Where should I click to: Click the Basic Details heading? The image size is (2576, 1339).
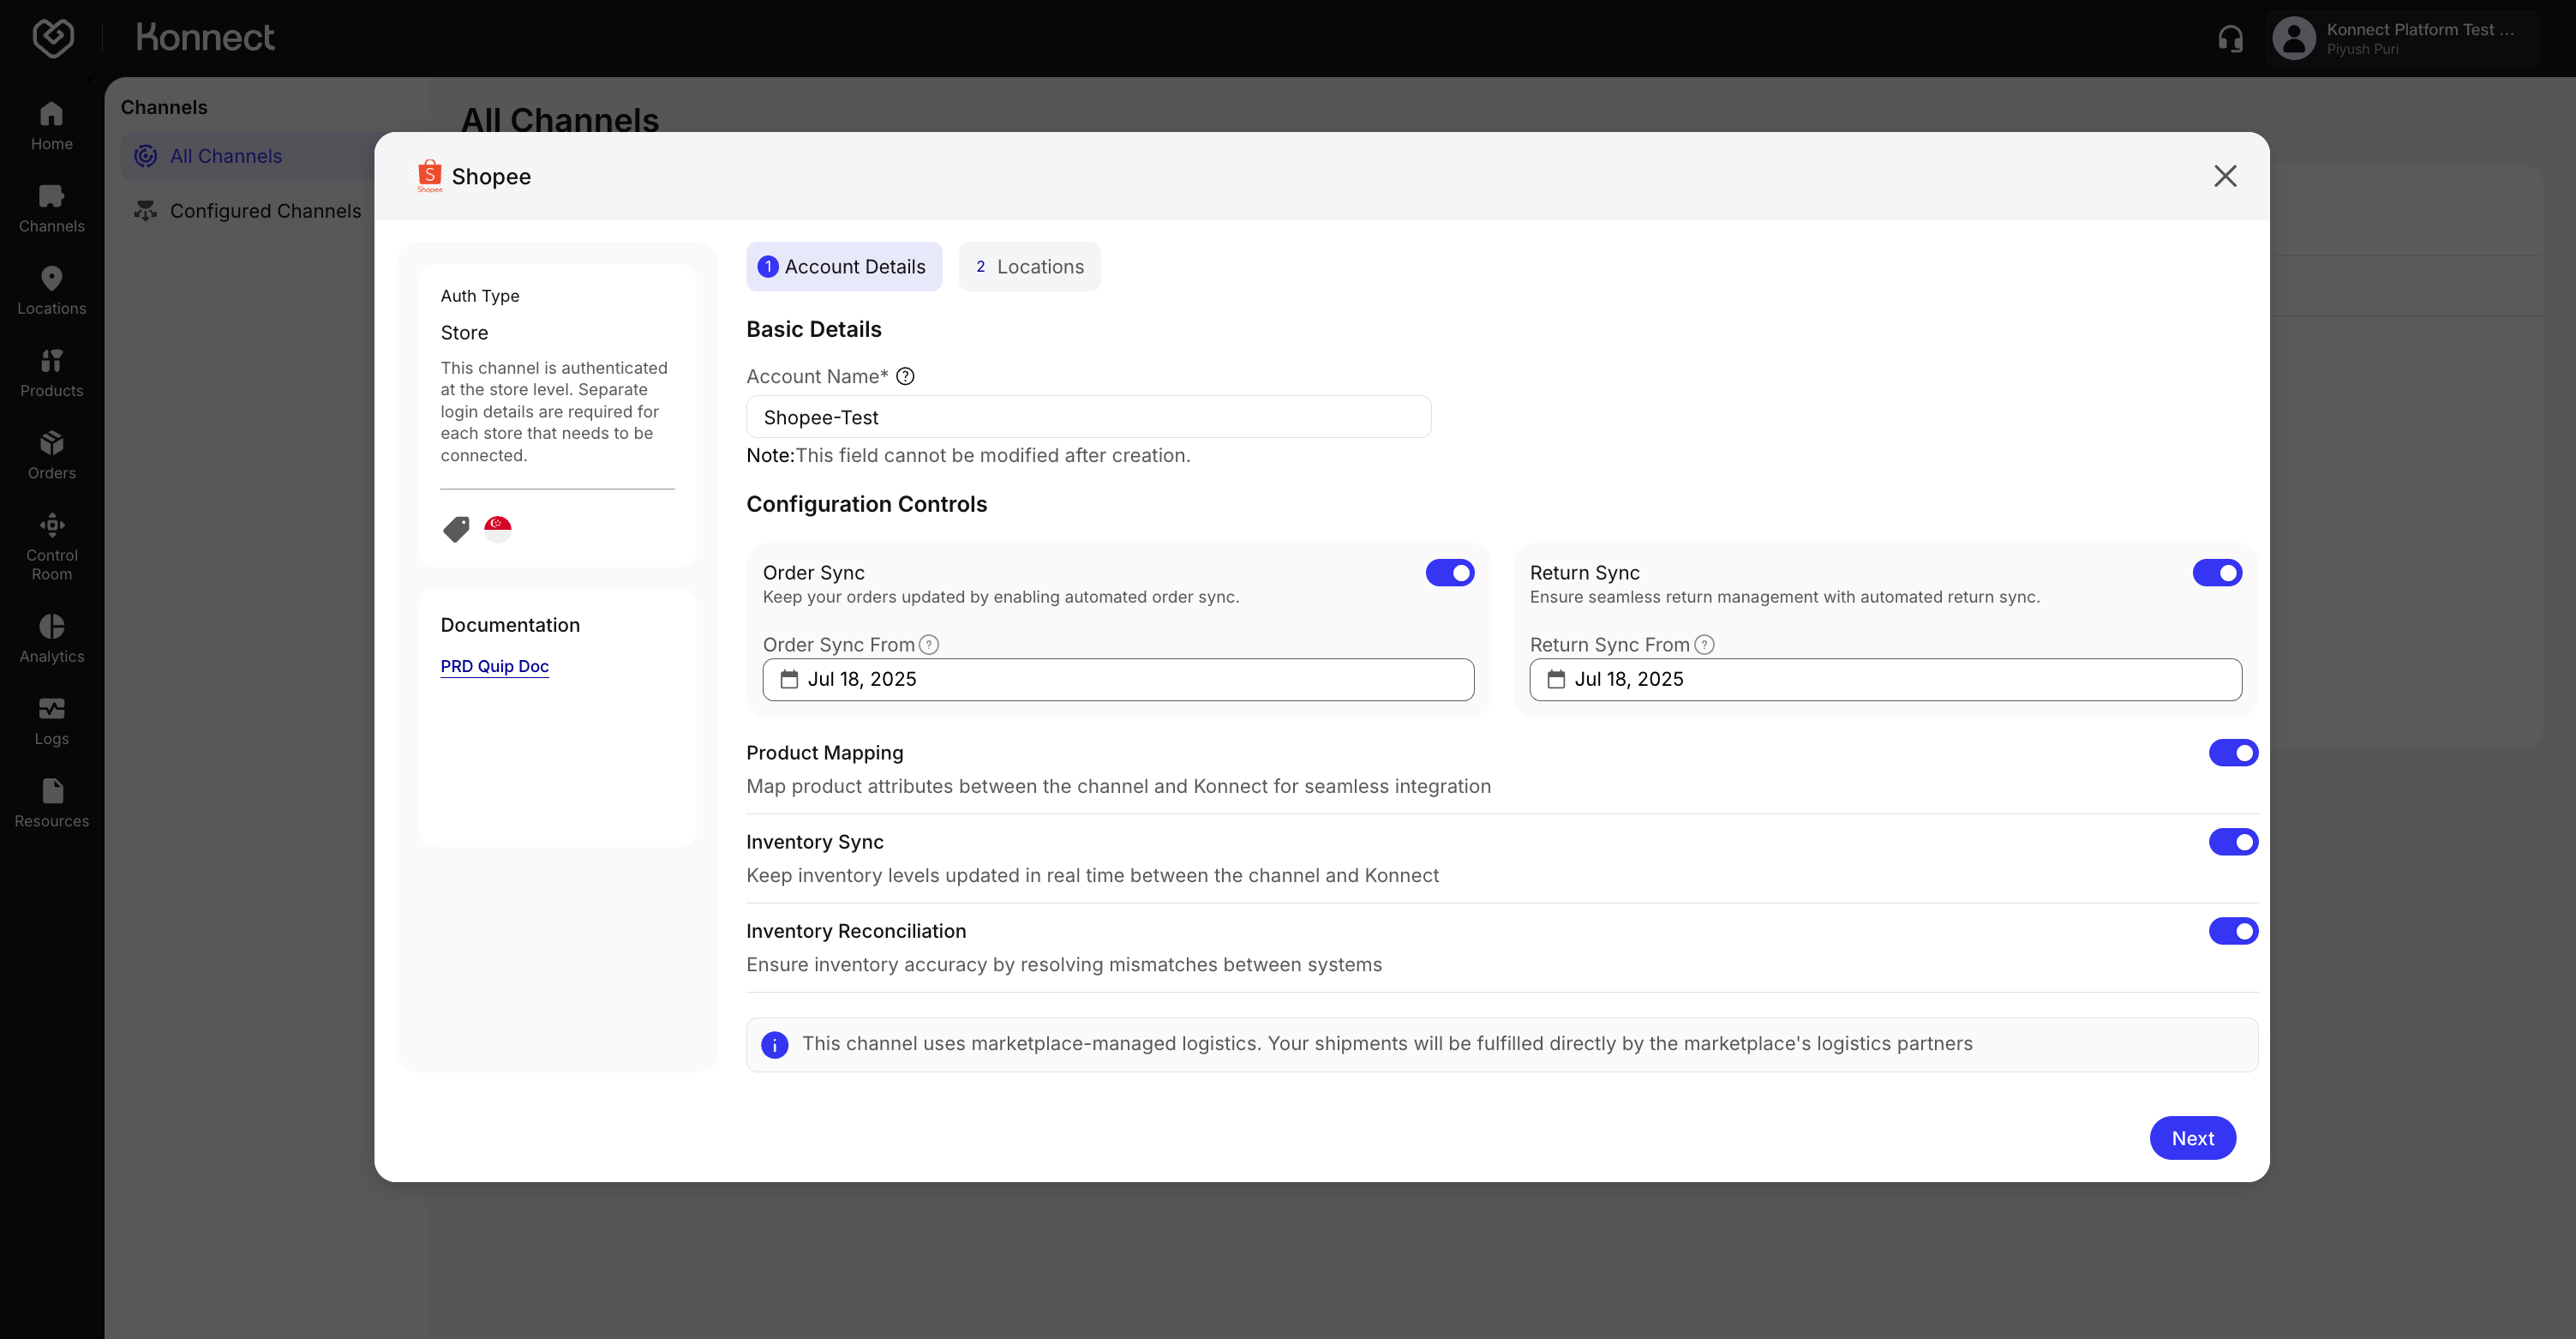point(813,329)
